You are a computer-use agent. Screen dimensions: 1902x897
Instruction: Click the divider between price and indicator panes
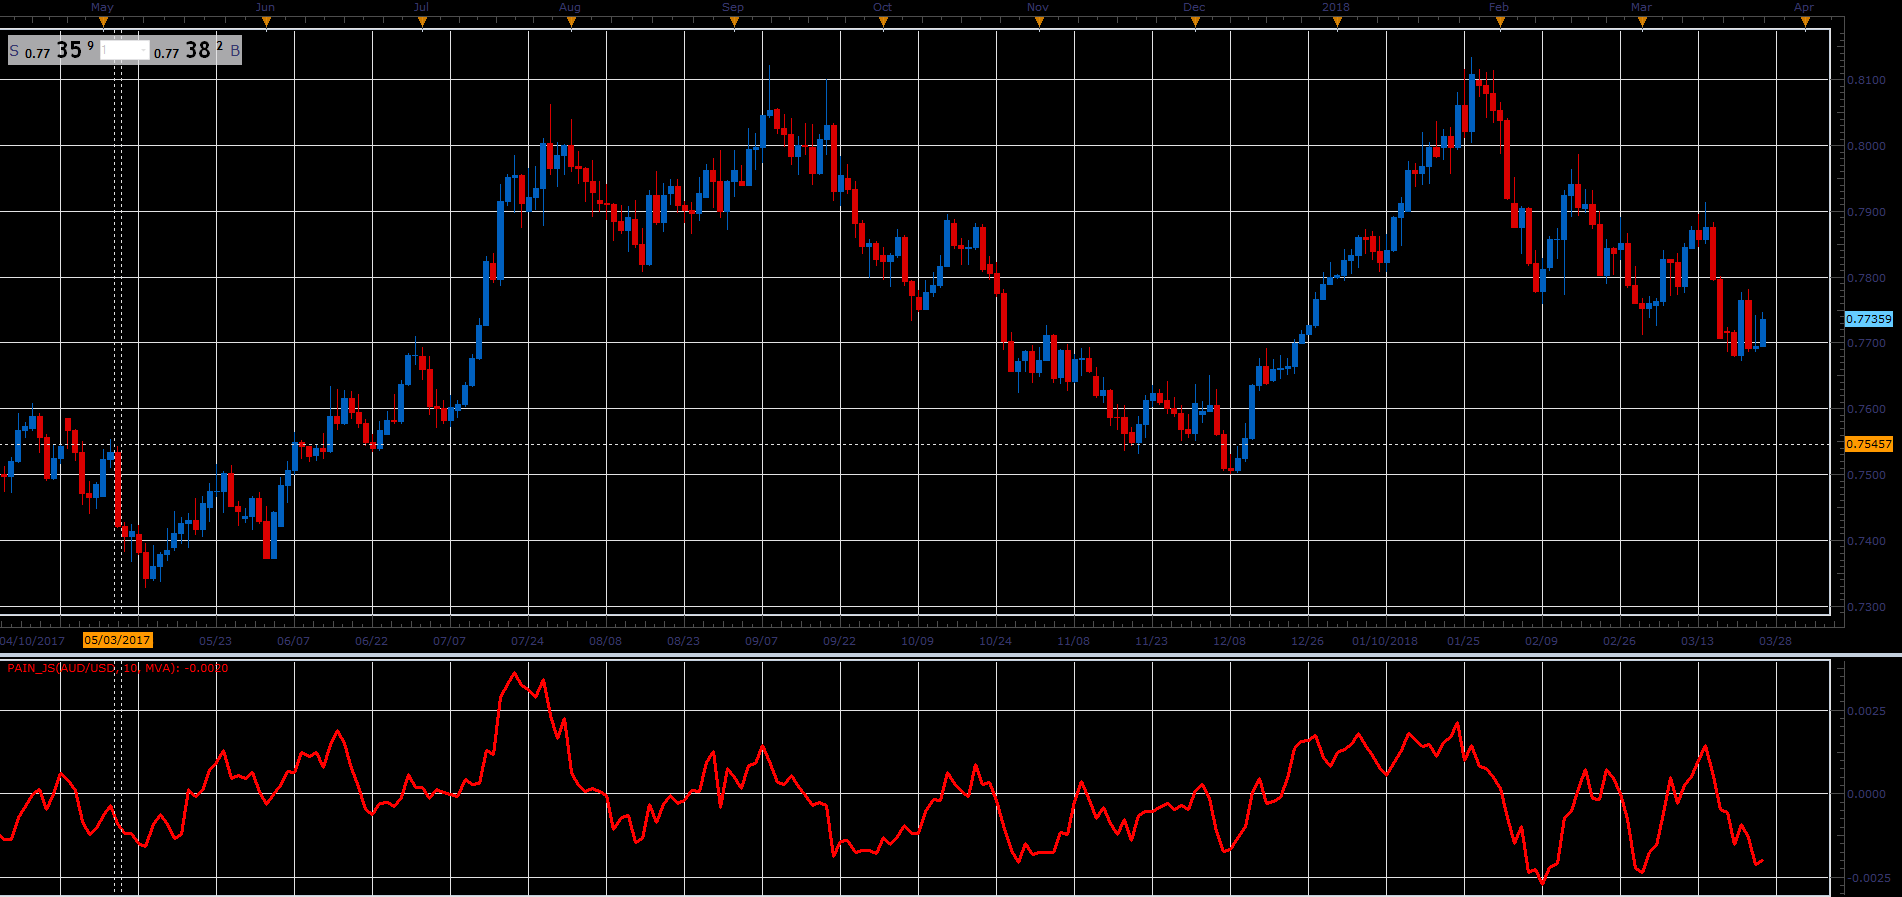(x=951, y=655)
